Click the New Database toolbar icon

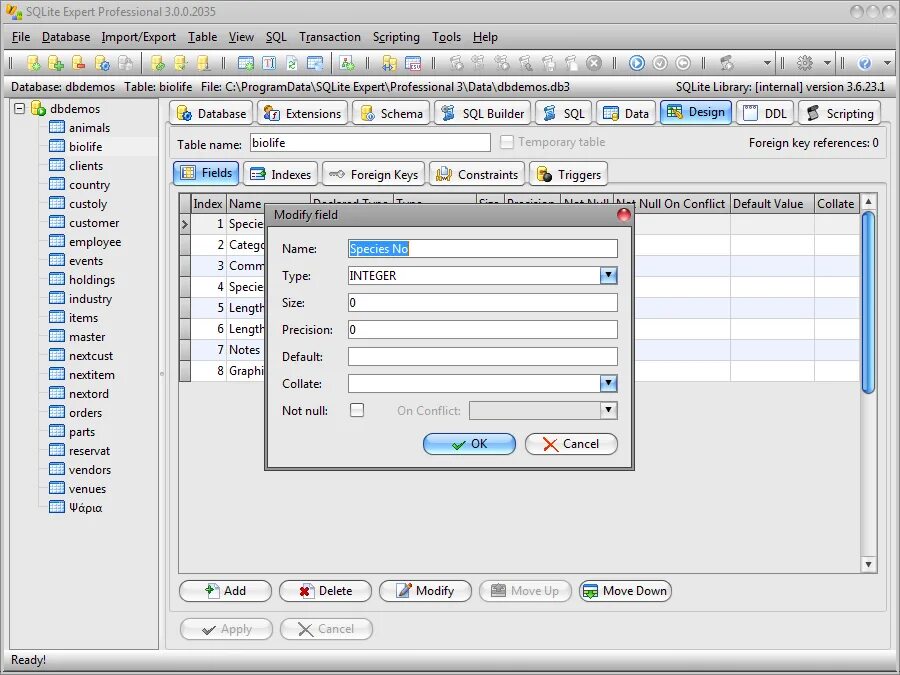(33, 63)
